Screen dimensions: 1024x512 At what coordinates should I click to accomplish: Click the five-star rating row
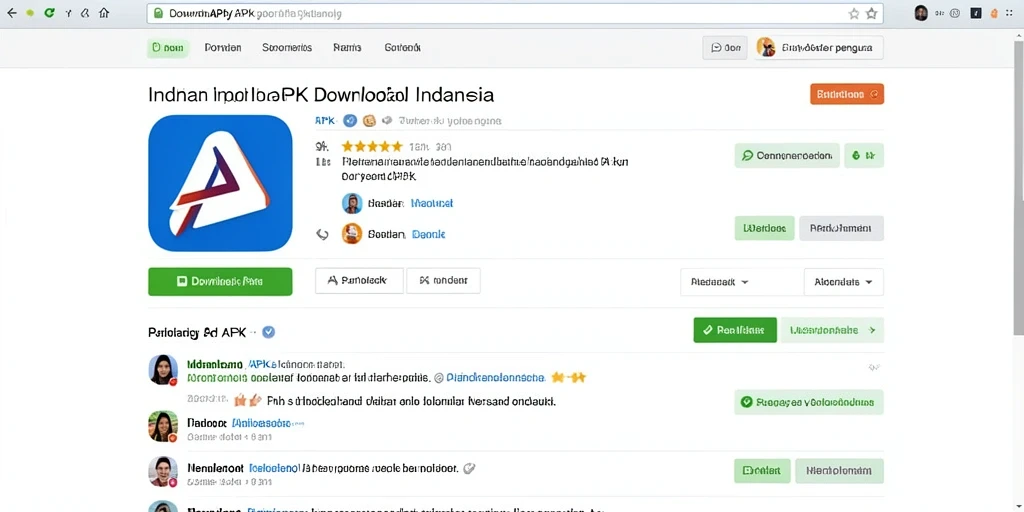click(372, 146)
